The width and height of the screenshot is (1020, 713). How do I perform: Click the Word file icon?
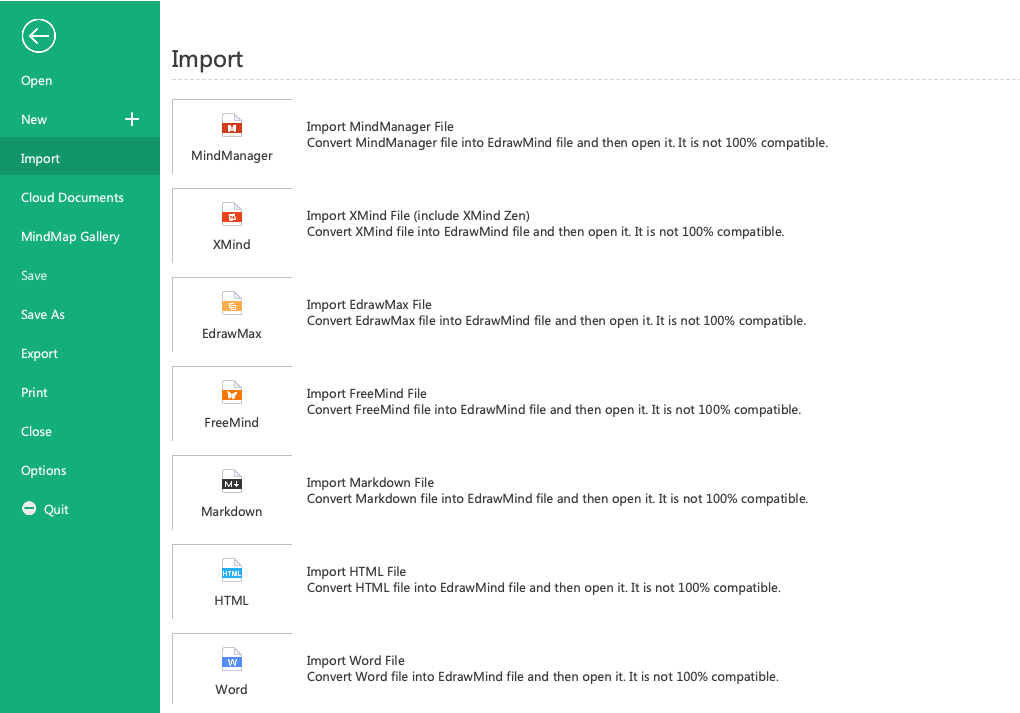point(232,660)
